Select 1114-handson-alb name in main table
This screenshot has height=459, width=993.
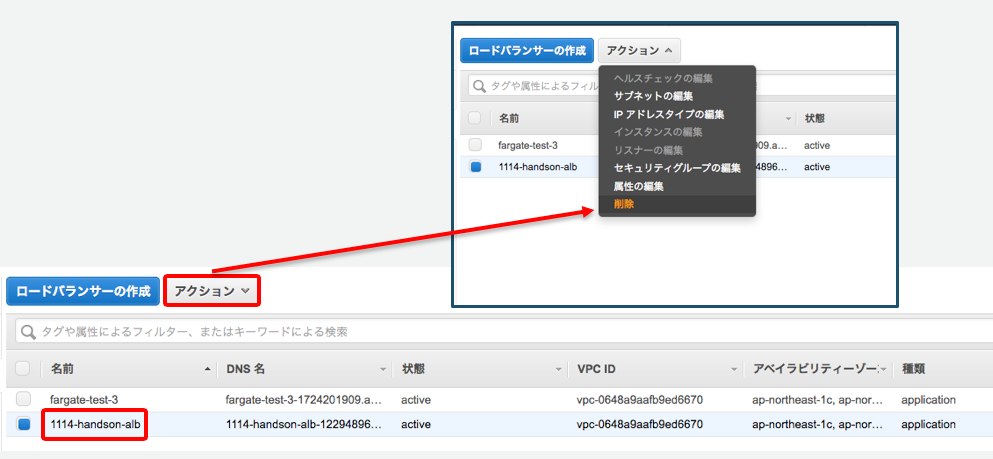95,424
